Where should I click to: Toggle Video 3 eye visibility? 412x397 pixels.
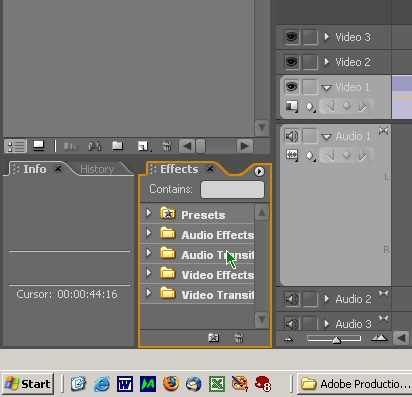point(292,37)
